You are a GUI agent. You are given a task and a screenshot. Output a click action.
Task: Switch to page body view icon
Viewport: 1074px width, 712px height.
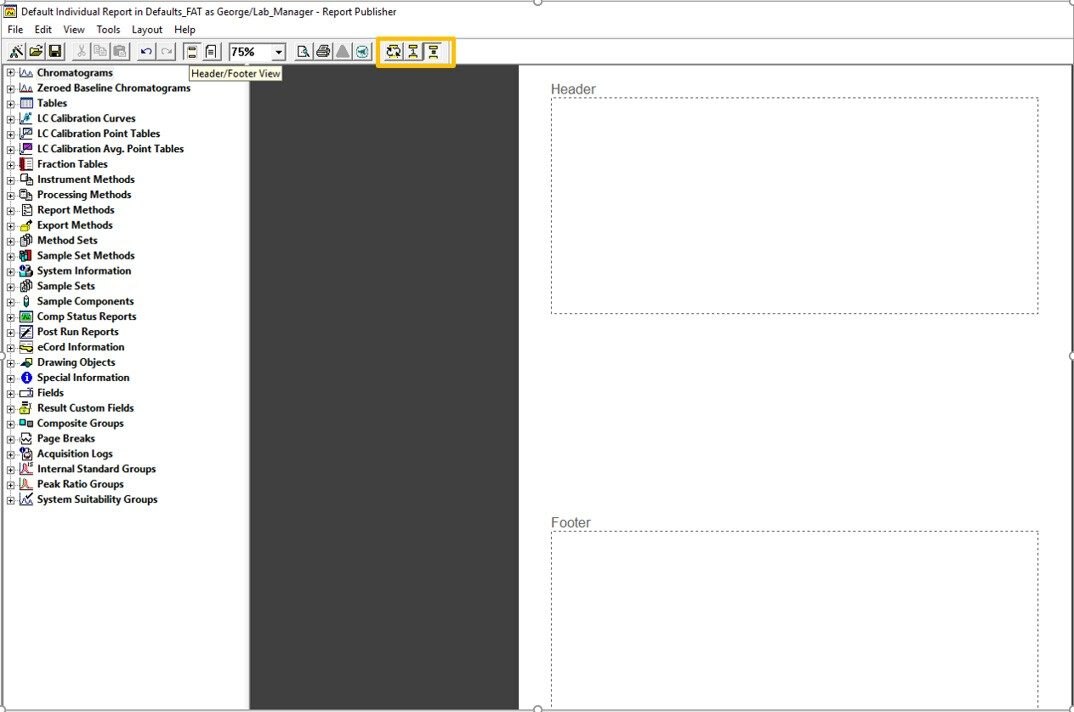click(x=212, y=51)
